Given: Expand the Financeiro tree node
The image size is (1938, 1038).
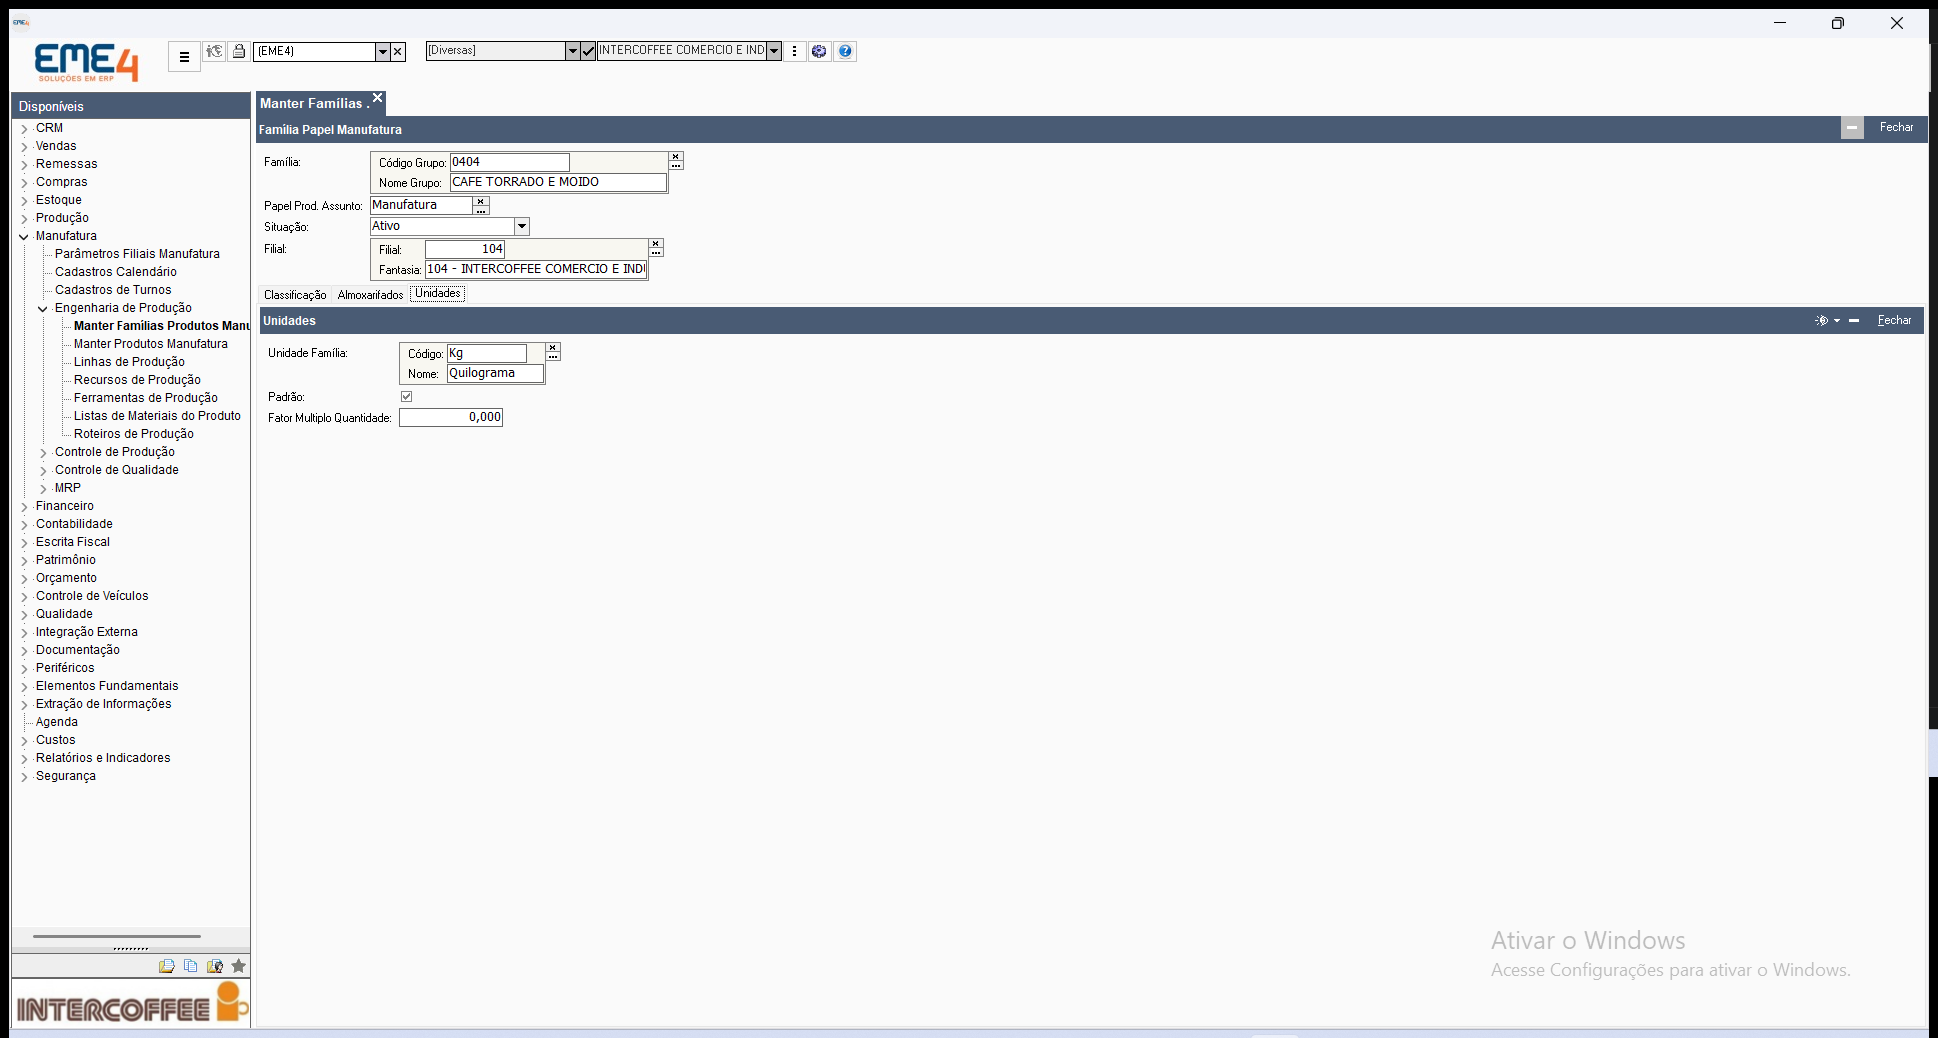Looking at the screenshot, I should (x=24, y=507).
